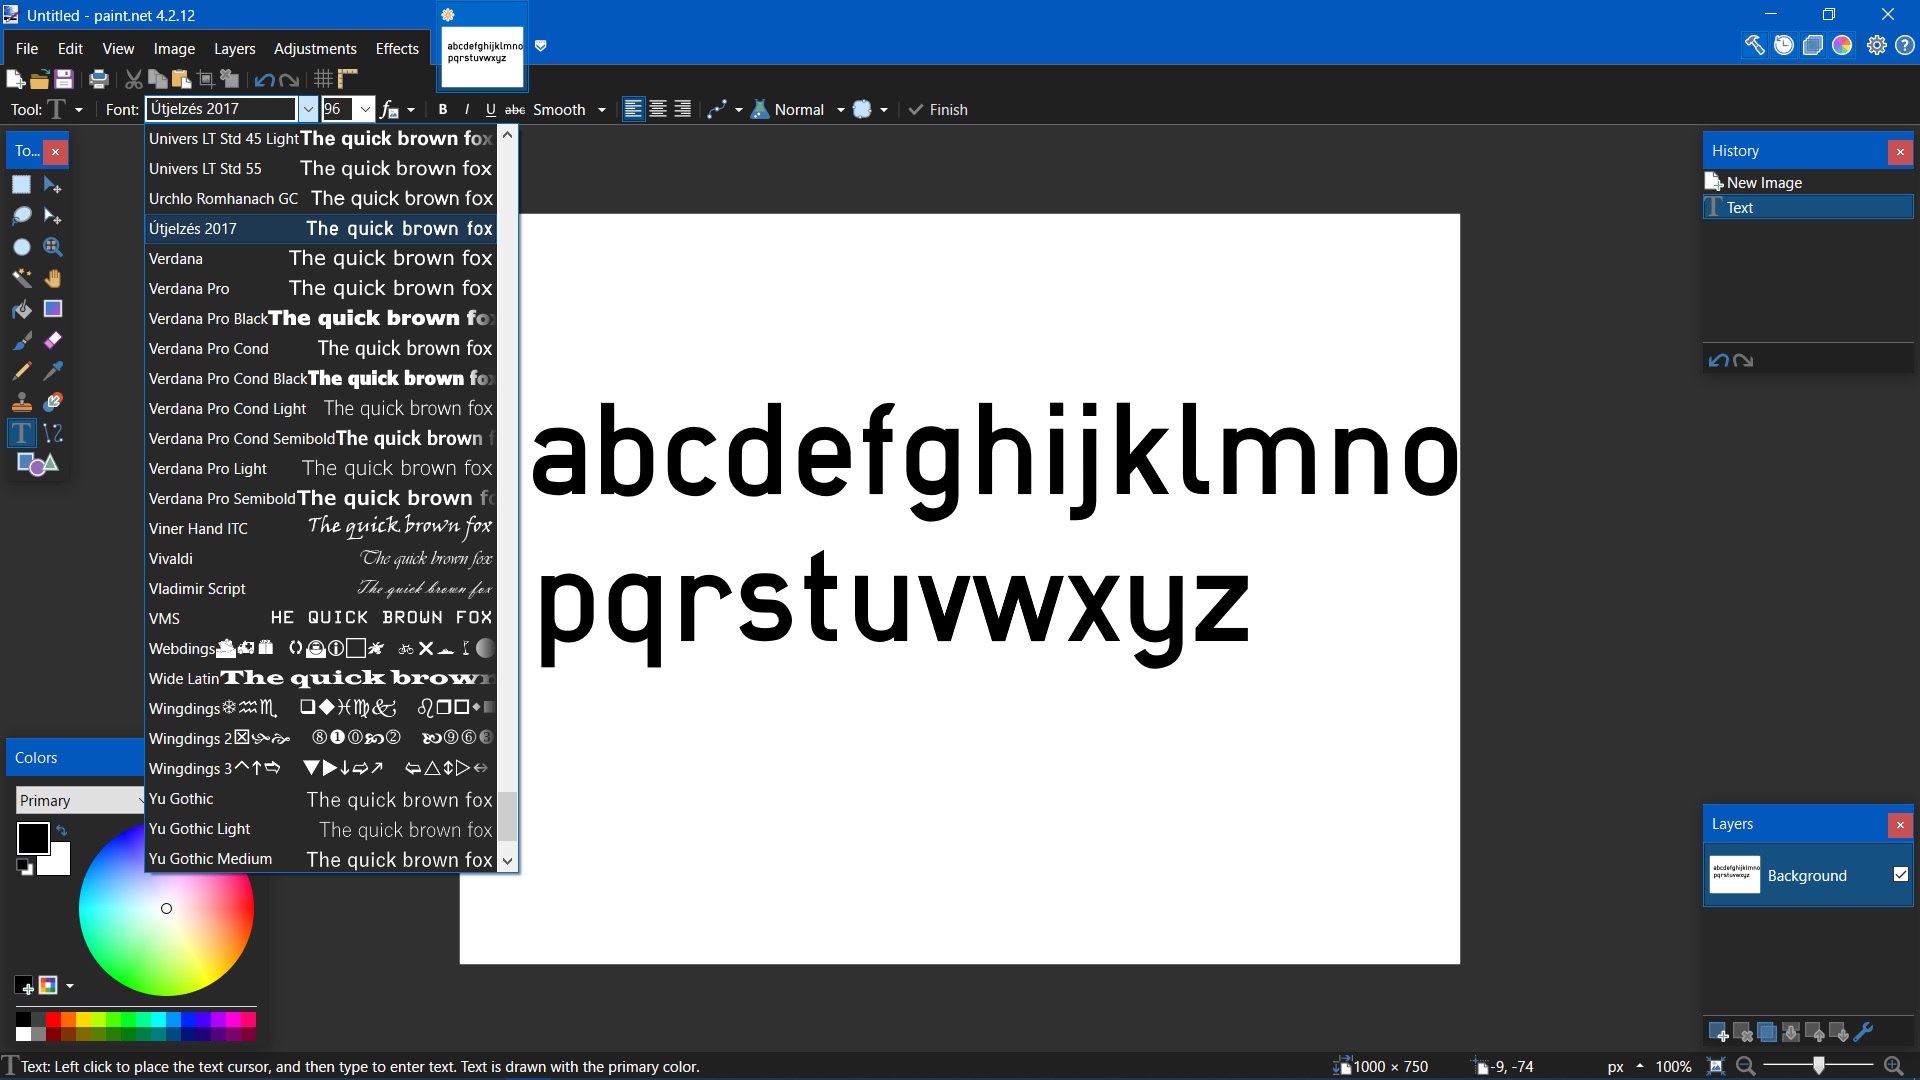1920x1080 pixels.
Task: Select the Lasso Select tool
Action: 21,216
